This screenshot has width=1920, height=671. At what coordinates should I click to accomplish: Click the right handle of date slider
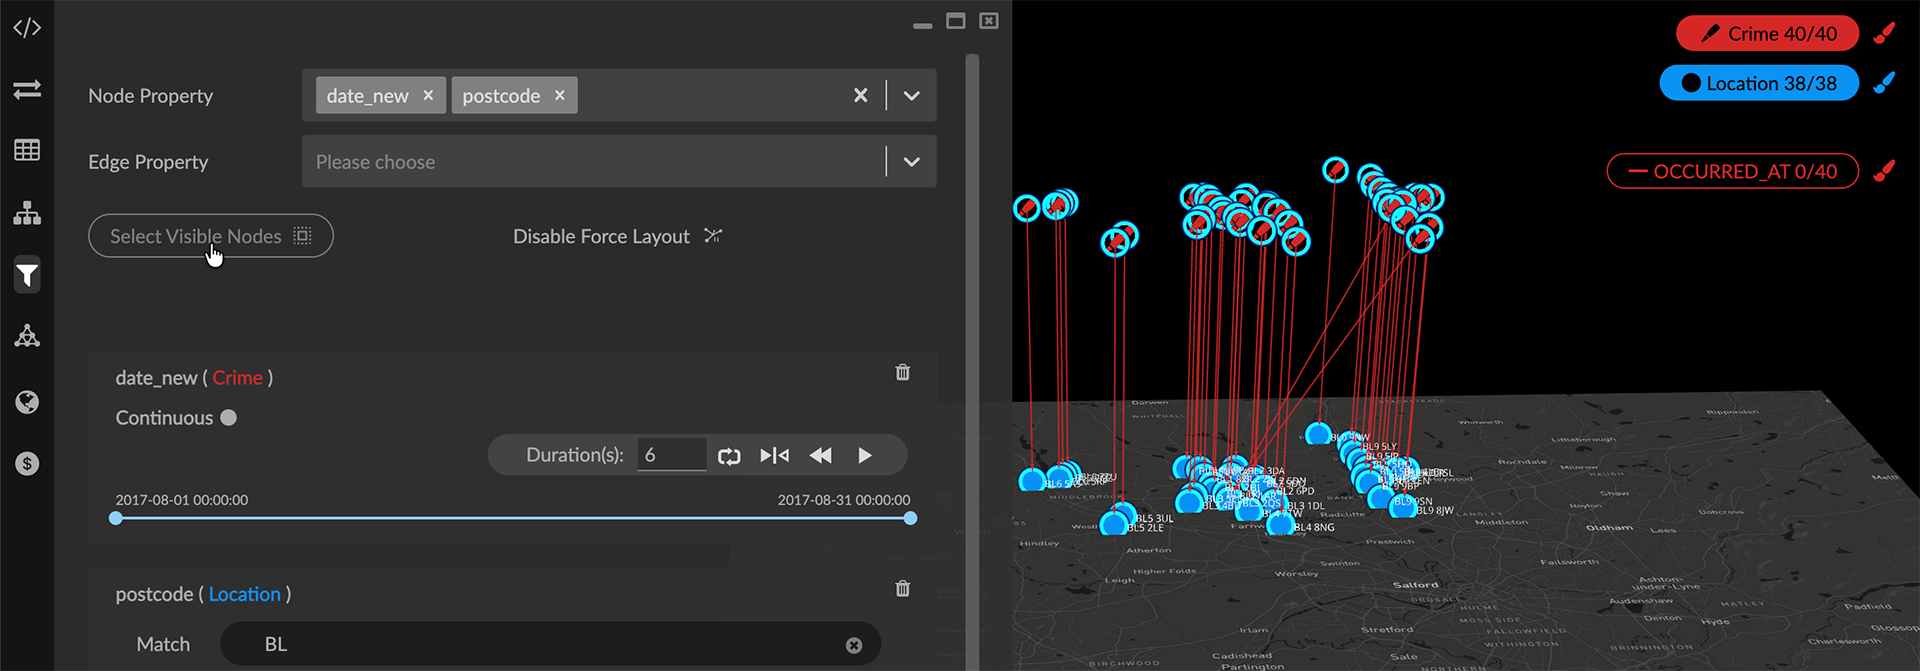910,518
